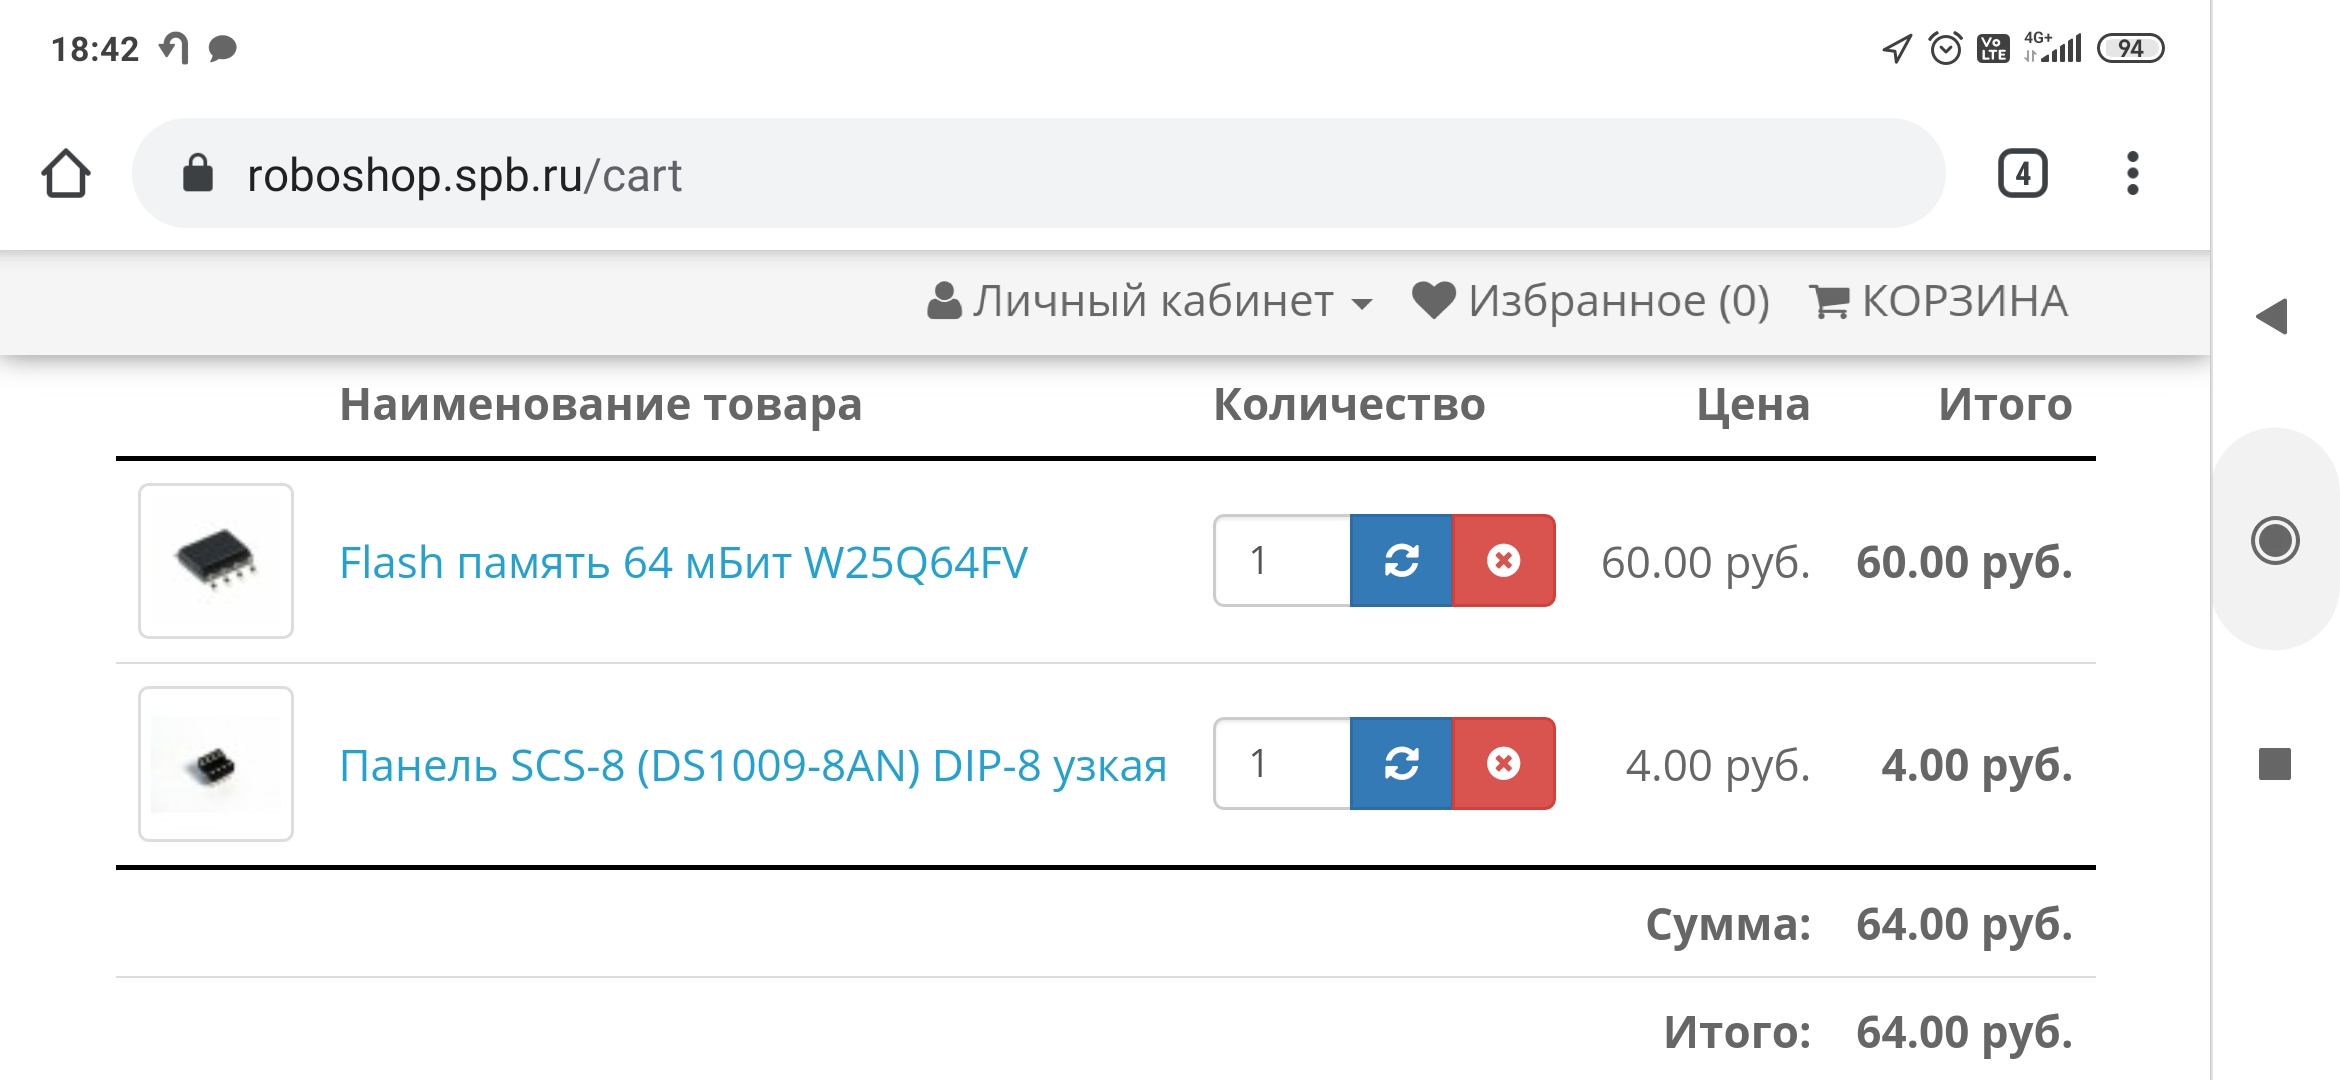Open the КОРЗИНА cart menu

pyautogui.click(x=1939, y=301)
